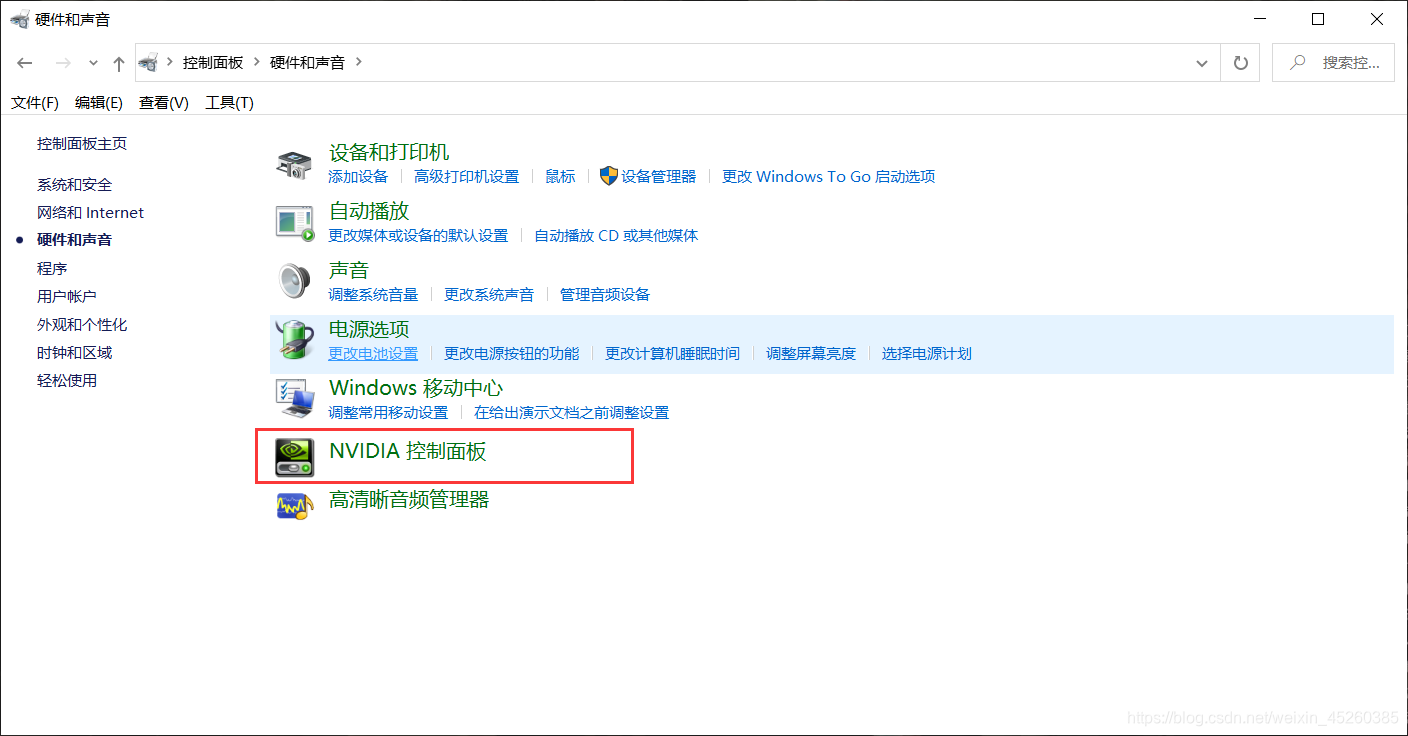Viewport: 1408px width, 736px height.
Task: Click the search magnifier icon
Action: point(1298,63)
